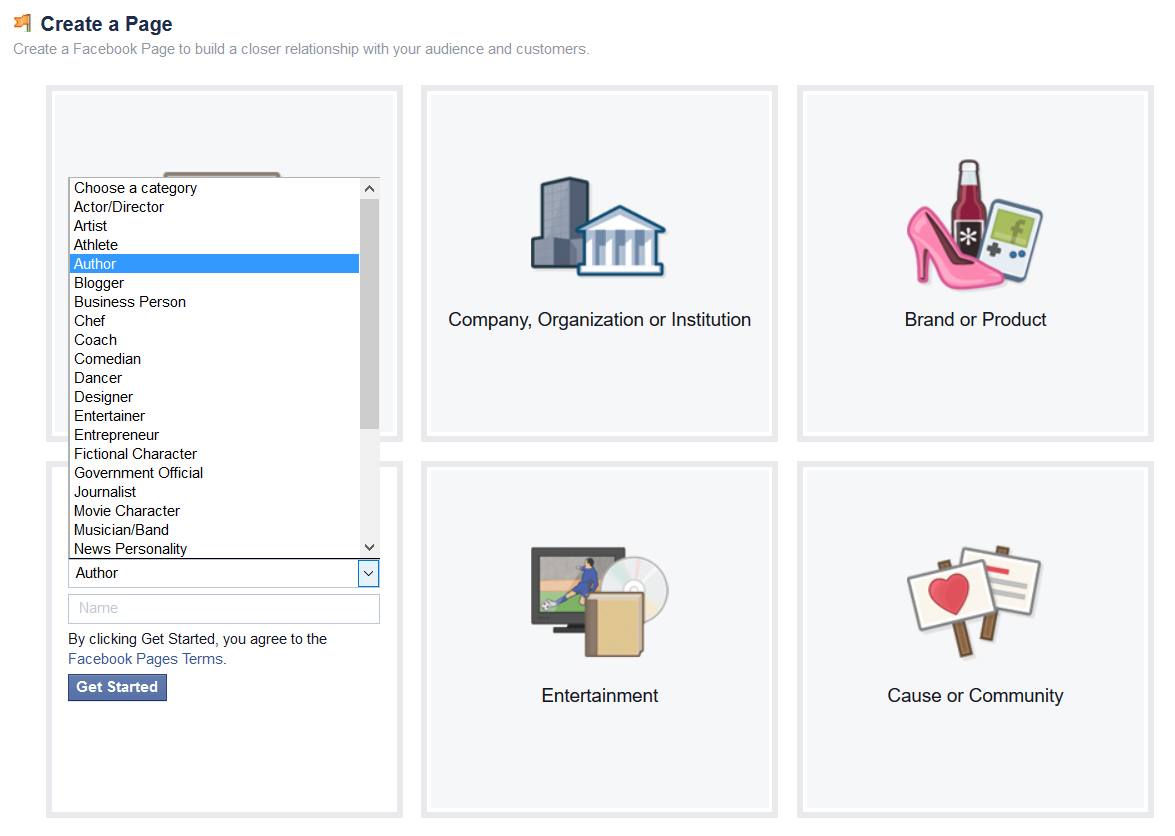Click the Entertainment label
The image size is (1175, 836).
(x=599, y=696)
